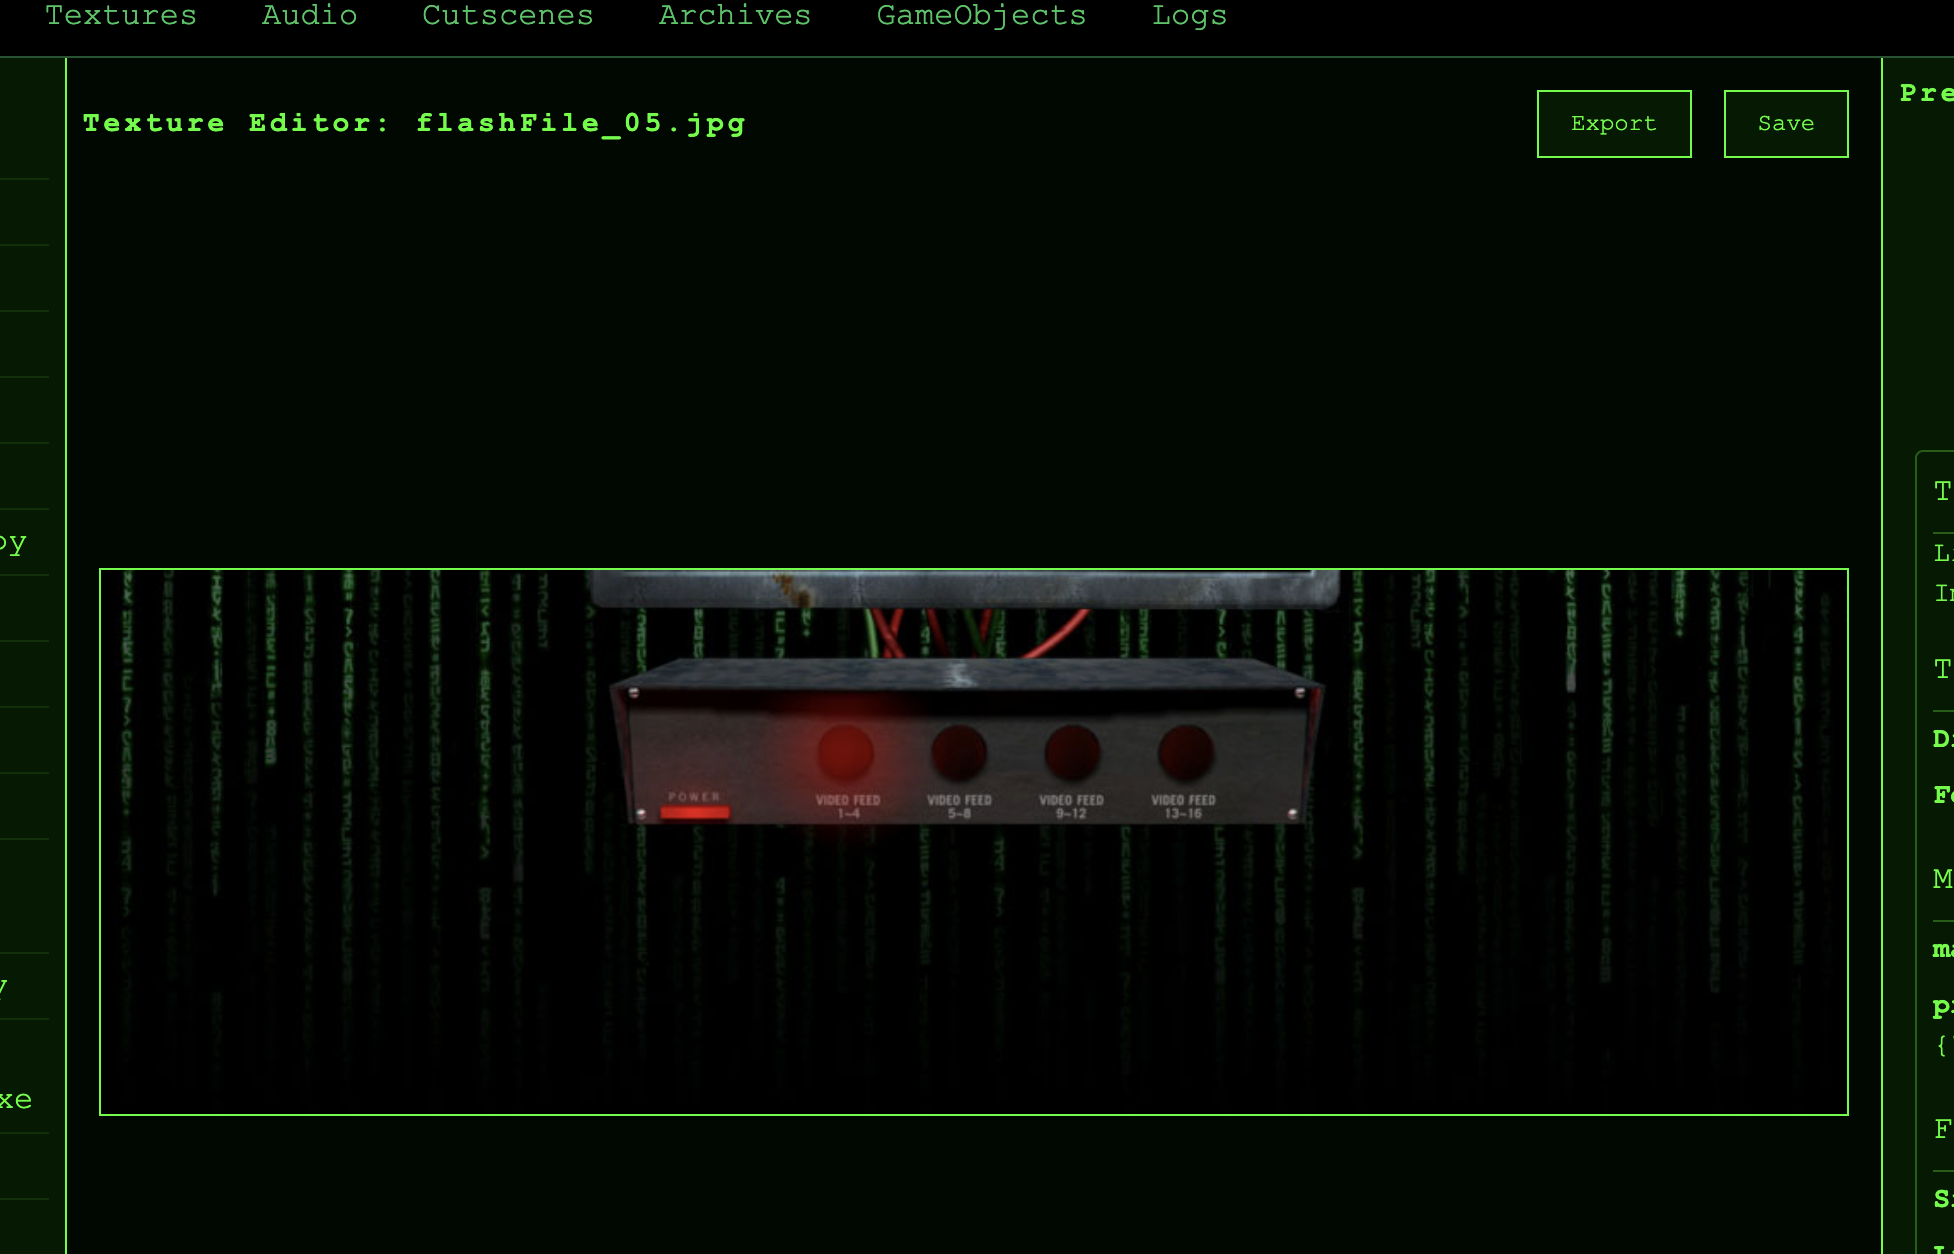This screenshot has height=1254, width=1954.
Task: Click the Export button
Action: 1613,124
